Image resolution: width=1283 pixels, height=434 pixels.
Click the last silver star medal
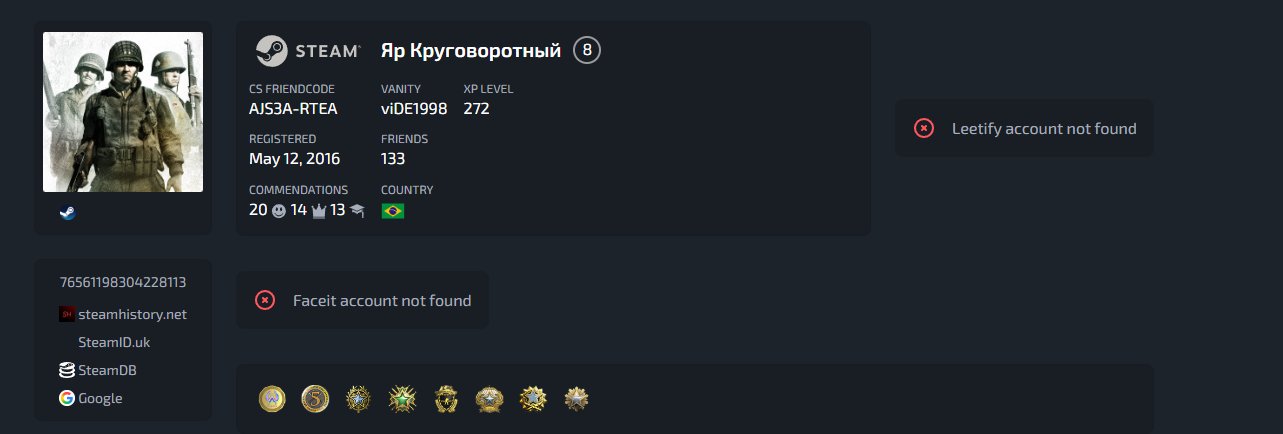576,399
